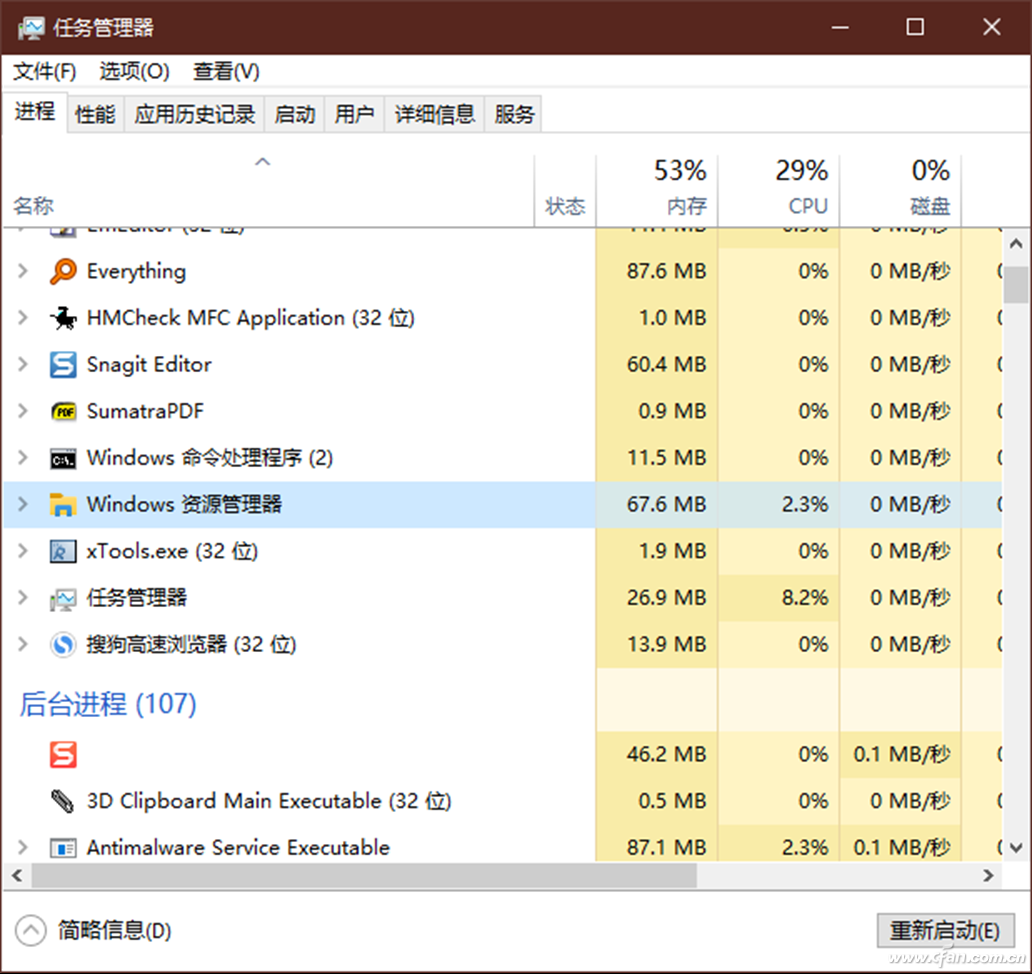
Task: Click the 3D Clipboard Main Executable icon
Action: (63, 801)
